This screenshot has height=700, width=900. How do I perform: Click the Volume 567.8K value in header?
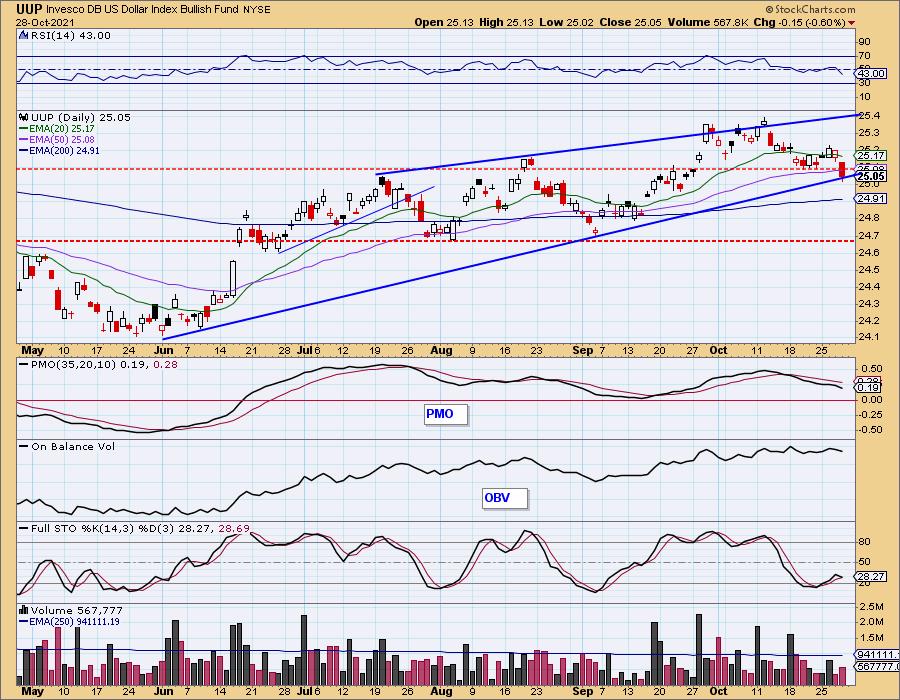[707, 22]
